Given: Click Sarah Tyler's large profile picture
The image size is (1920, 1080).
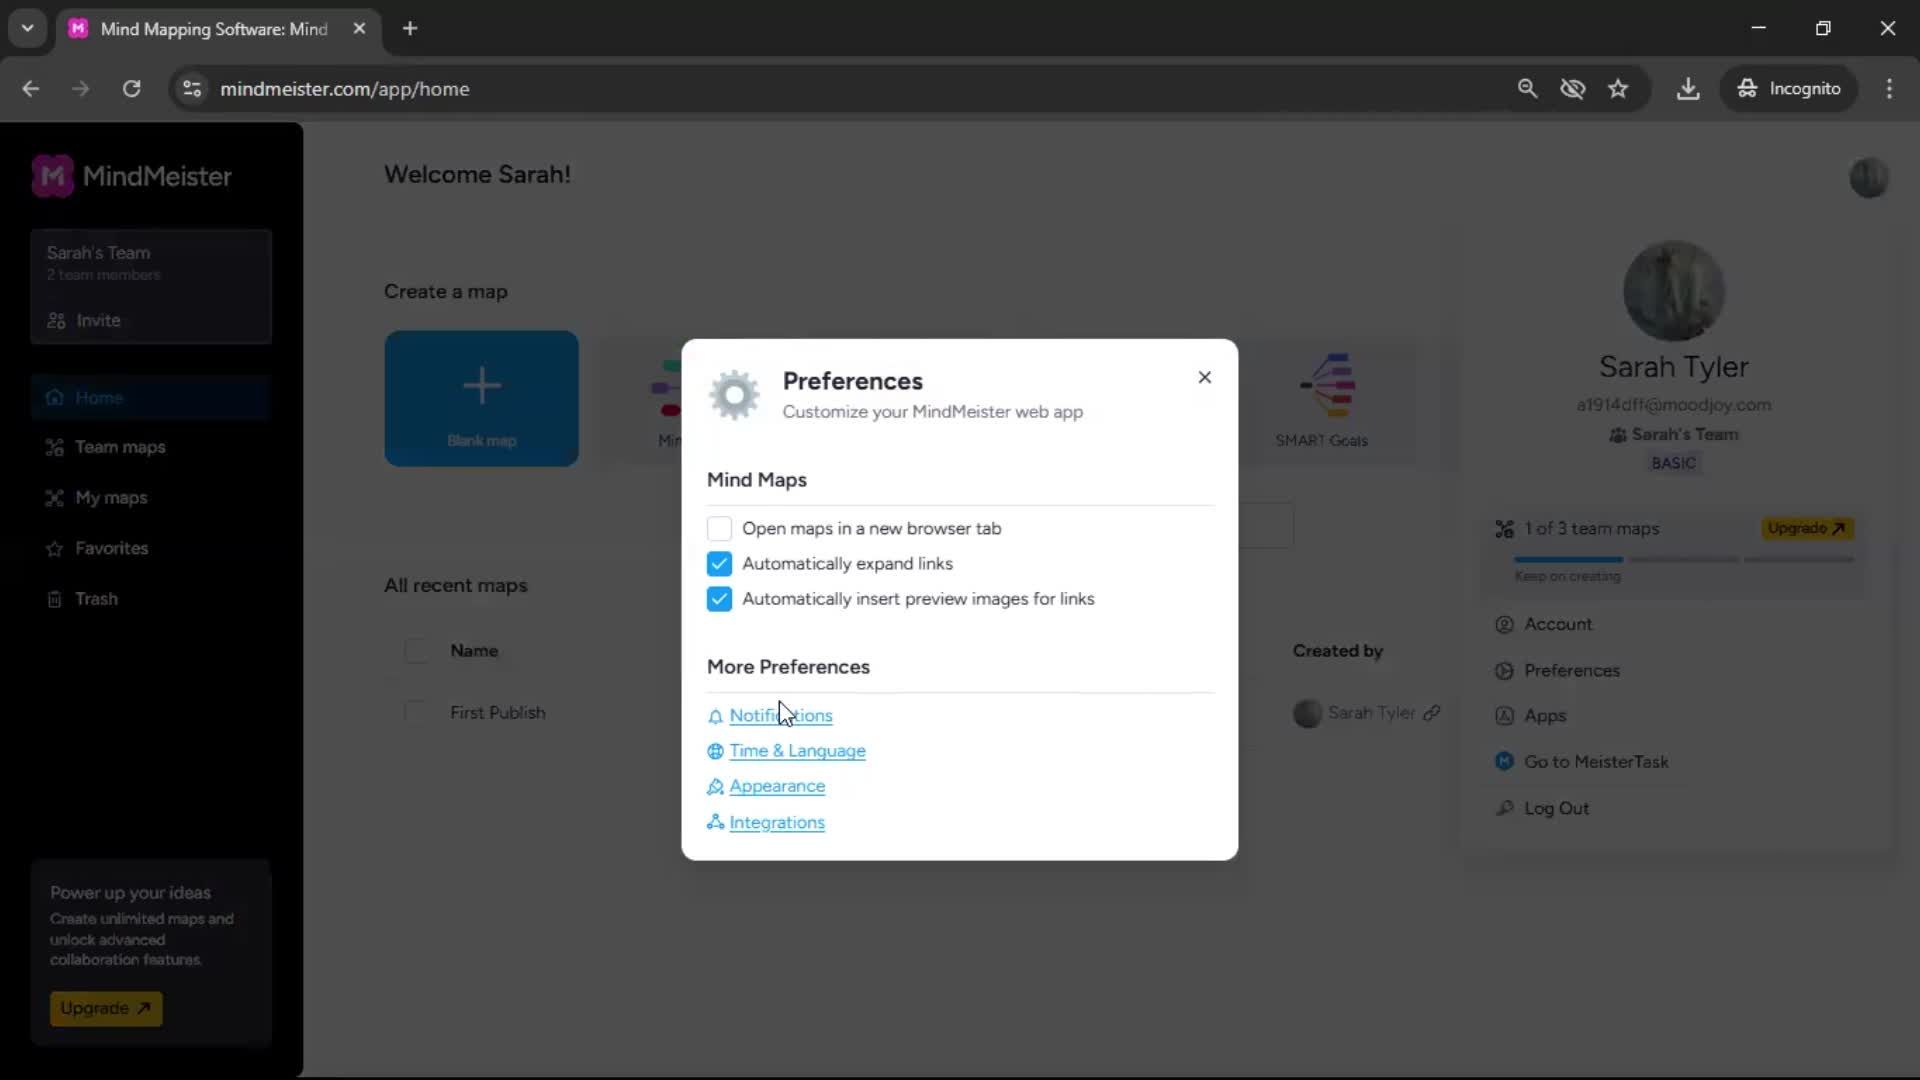Looking at the screenshot, I should pos(1673,291).
